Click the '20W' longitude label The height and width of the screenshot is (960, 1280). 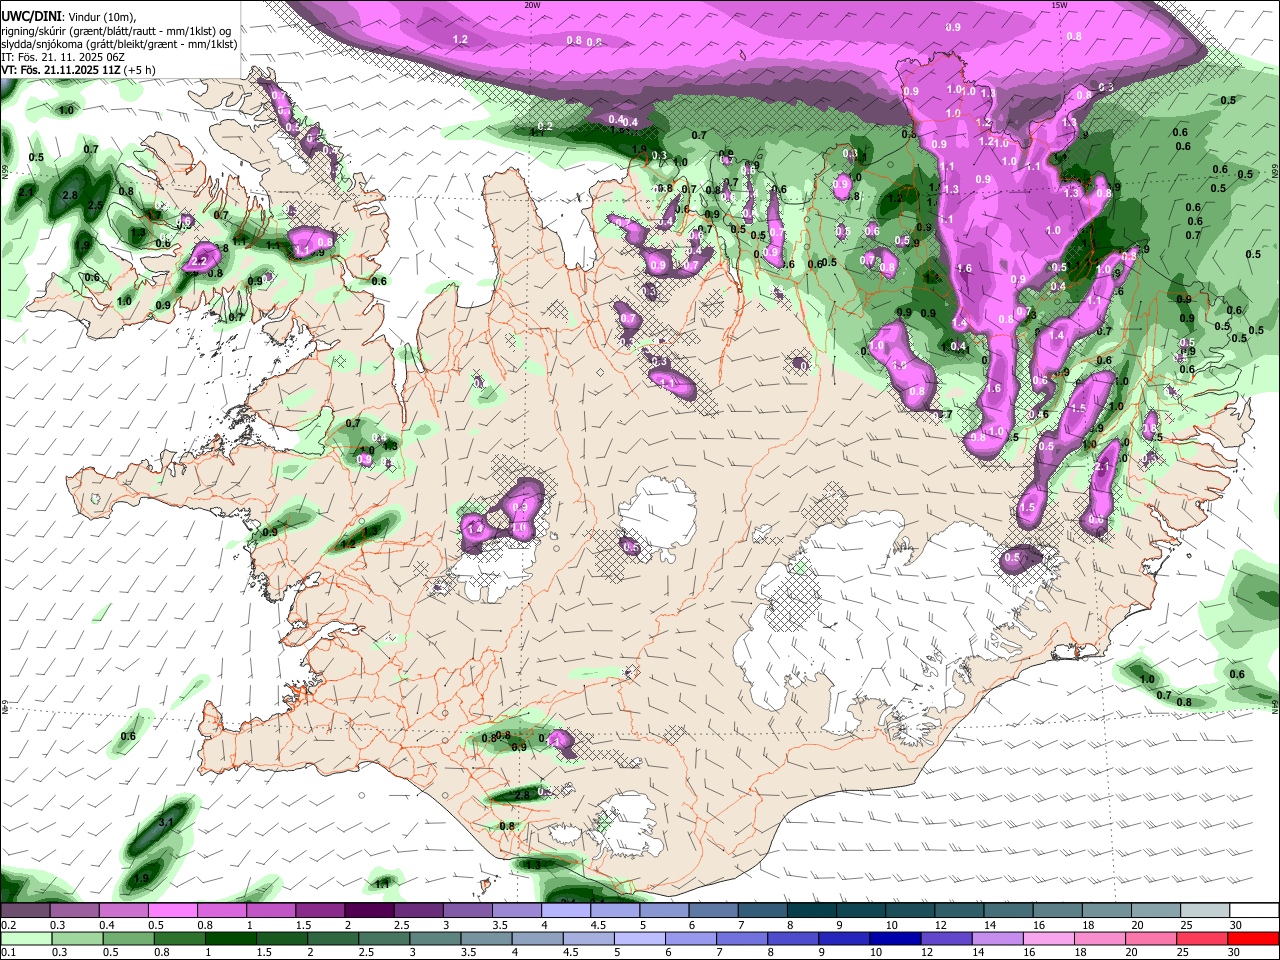point(532,4)
